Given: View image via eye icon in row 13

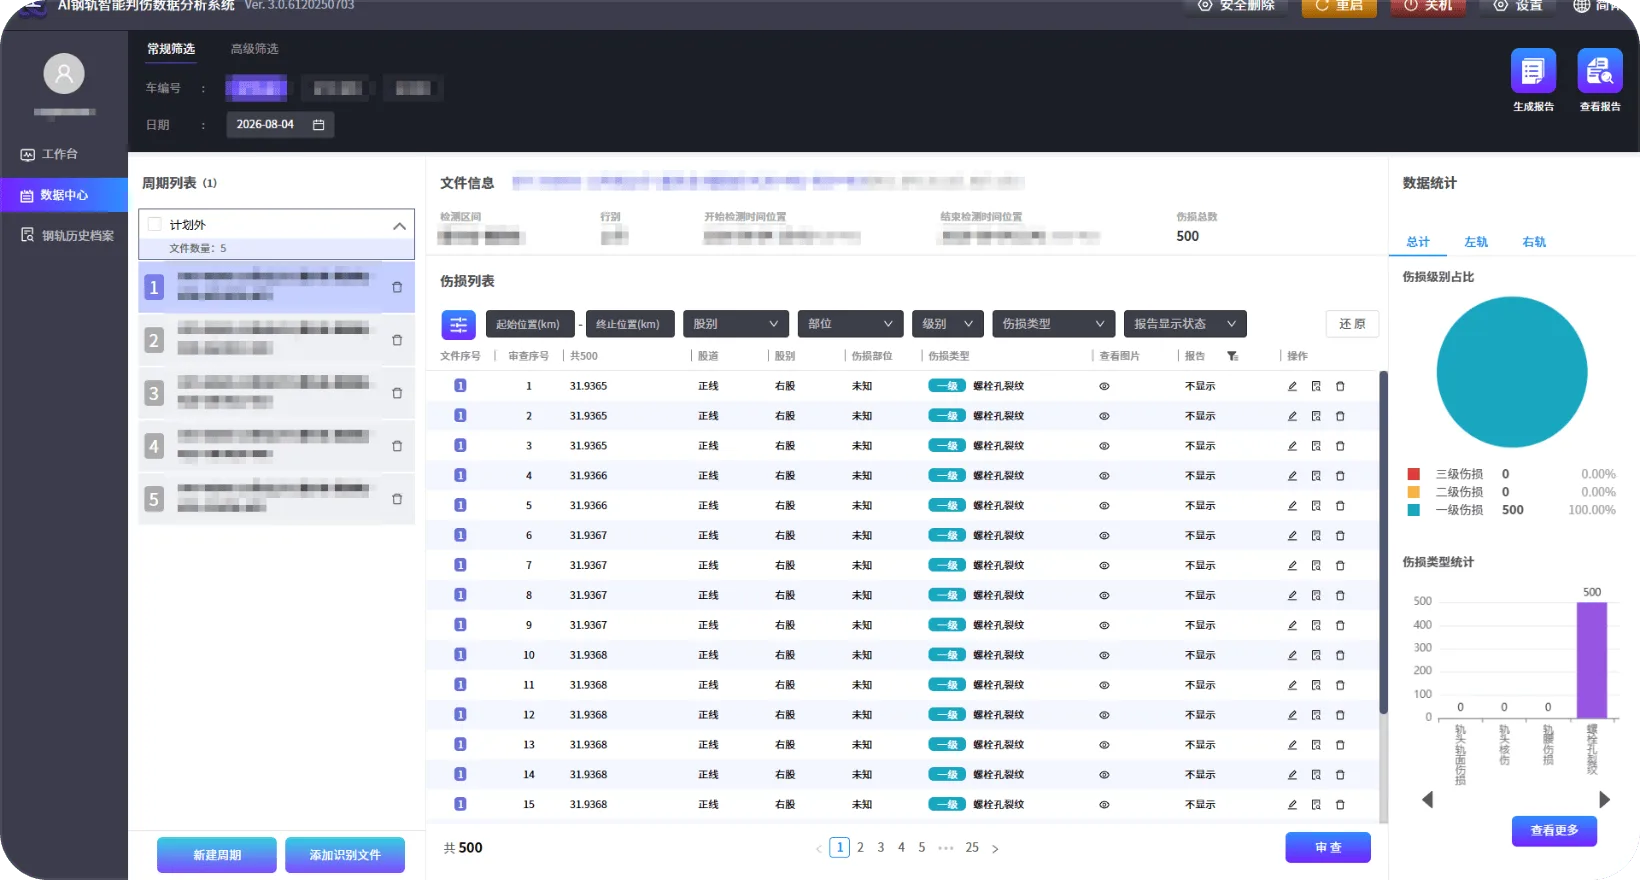Looking at the screenshot, I should 1104,745.
